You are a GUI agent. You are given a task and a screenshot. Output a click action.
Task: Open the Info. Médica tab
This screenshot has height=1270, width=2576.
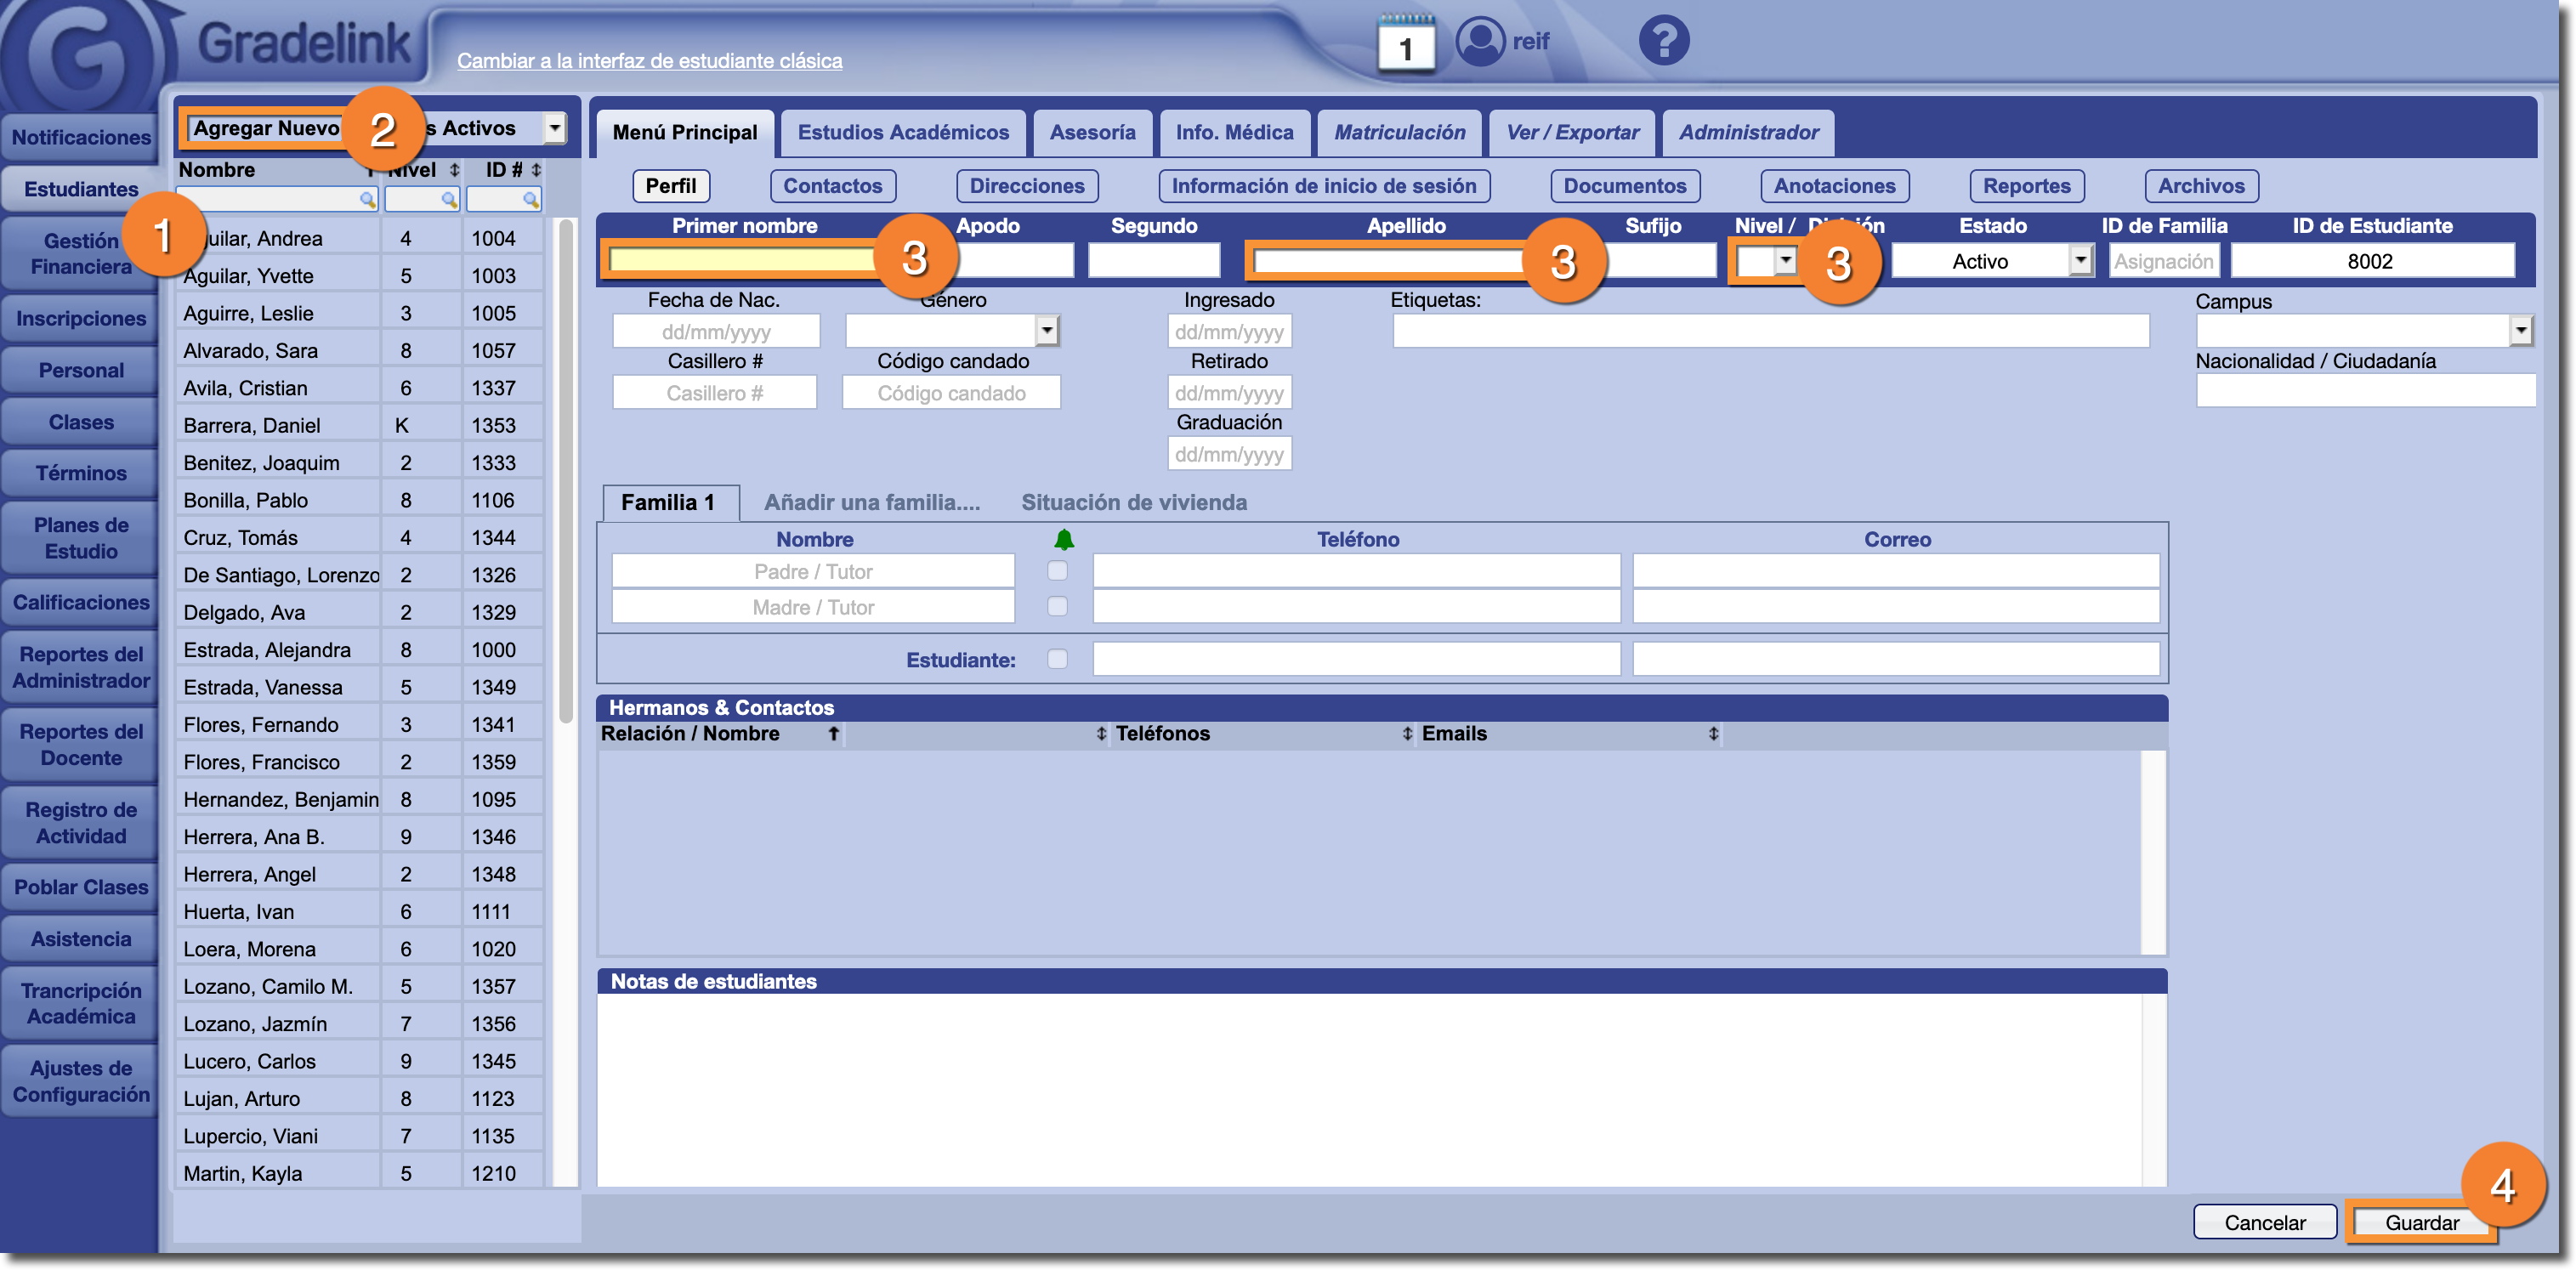pos(1233,133)
